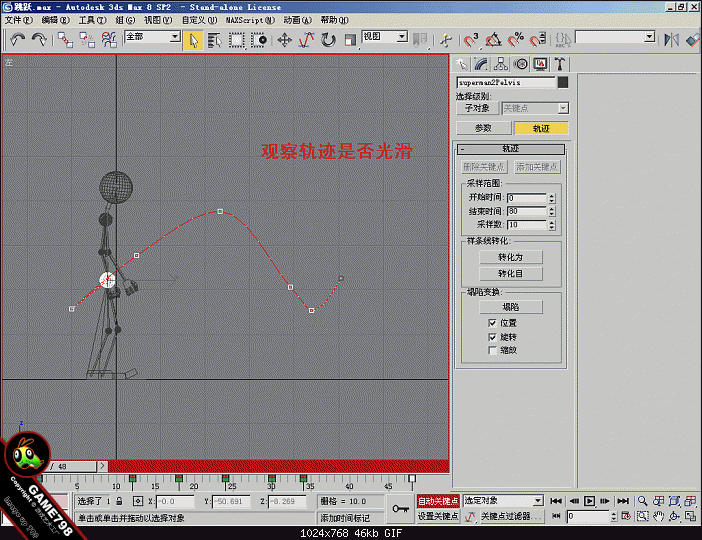Screen dimensions: 702x540
Task: Click the Select and Manipulate icon
Action: tap(445, 40)
